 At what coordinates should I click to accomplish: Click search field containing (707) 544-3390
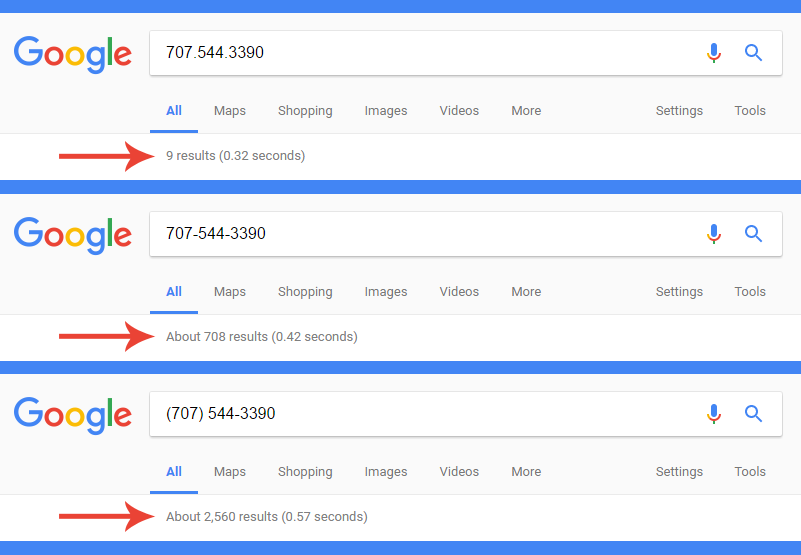click(465, 413)
